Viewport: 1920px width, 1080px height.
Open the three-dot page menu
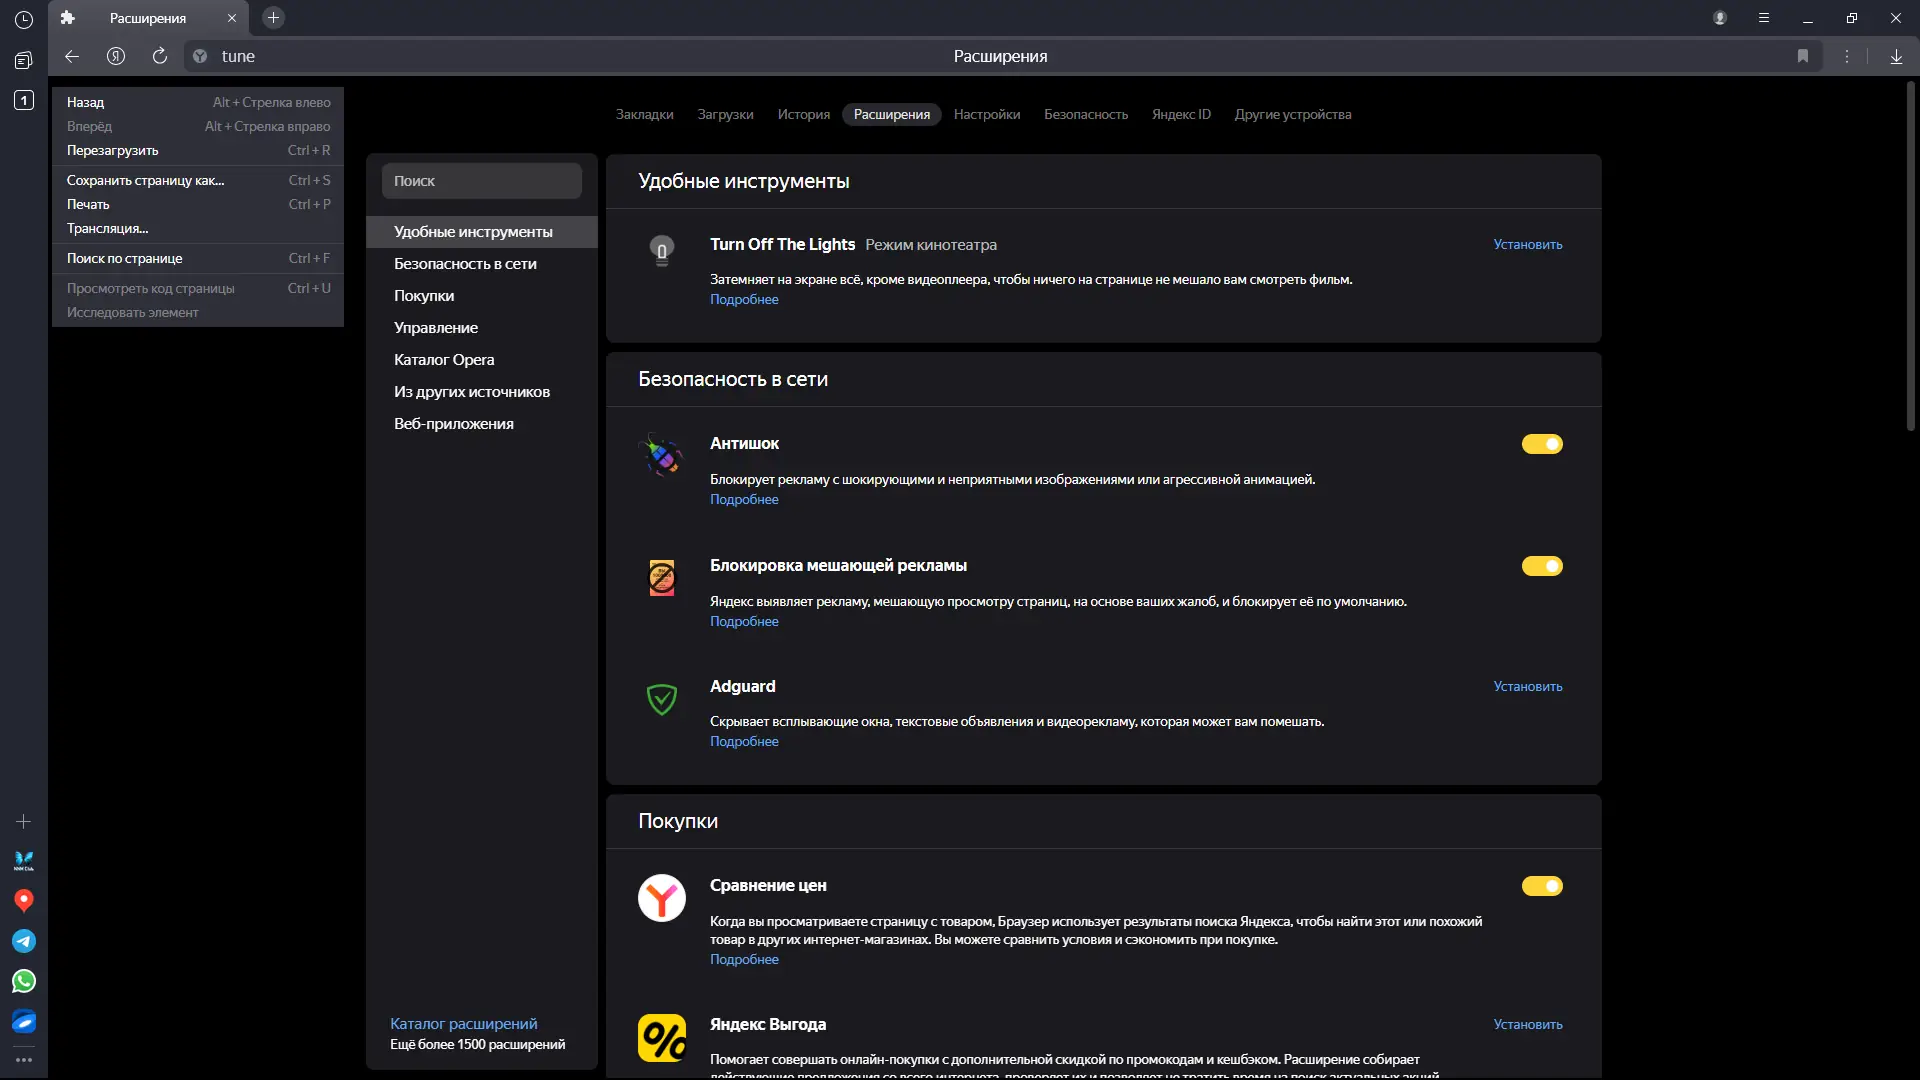1847,56
